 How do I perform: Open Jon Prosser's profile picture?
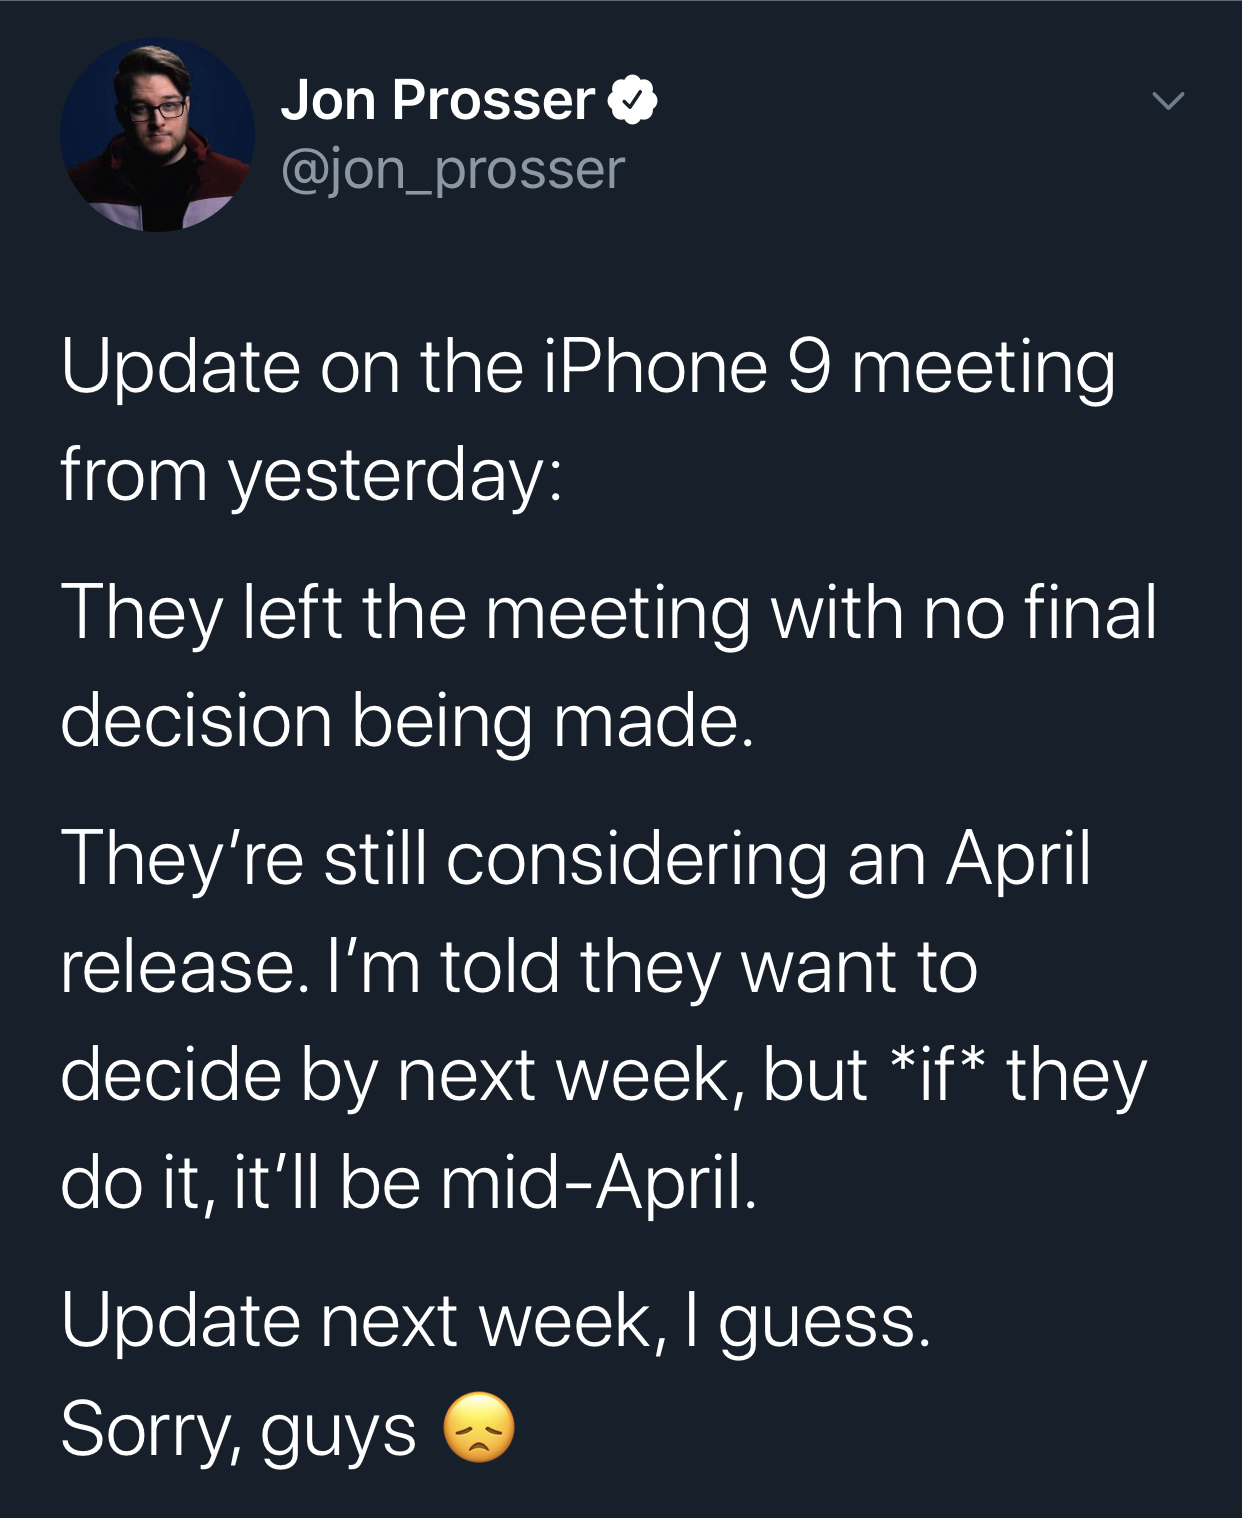[157, 135]
